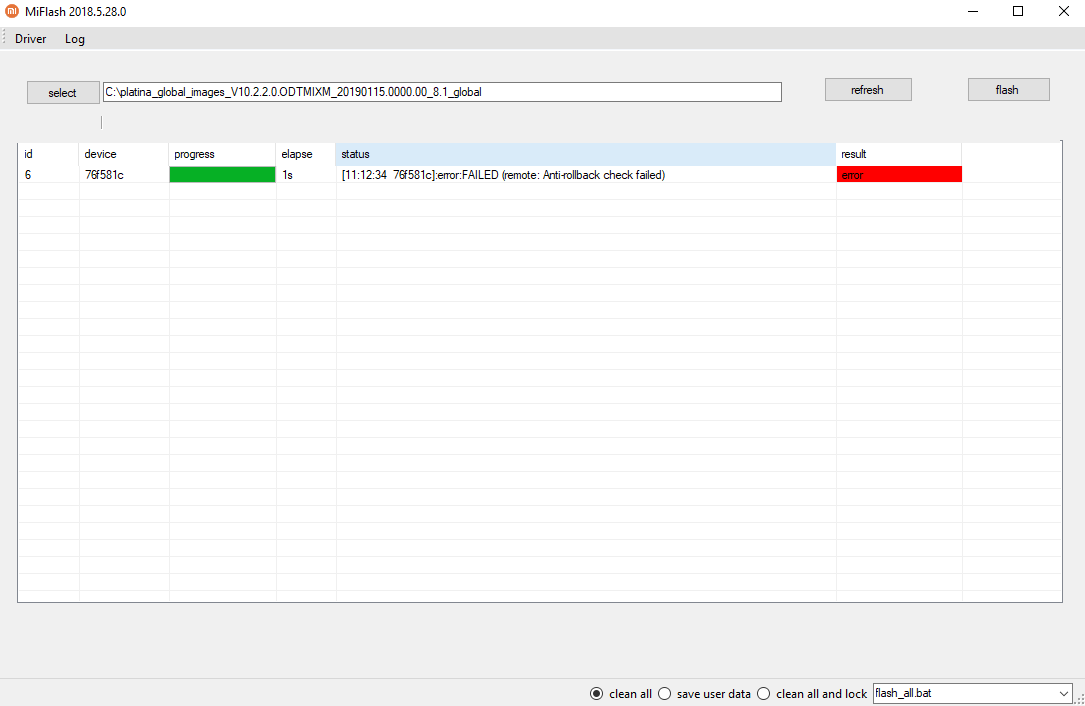Screen dimensions: 1085x706
Task: Click the elapse column header
Action: 306,154
